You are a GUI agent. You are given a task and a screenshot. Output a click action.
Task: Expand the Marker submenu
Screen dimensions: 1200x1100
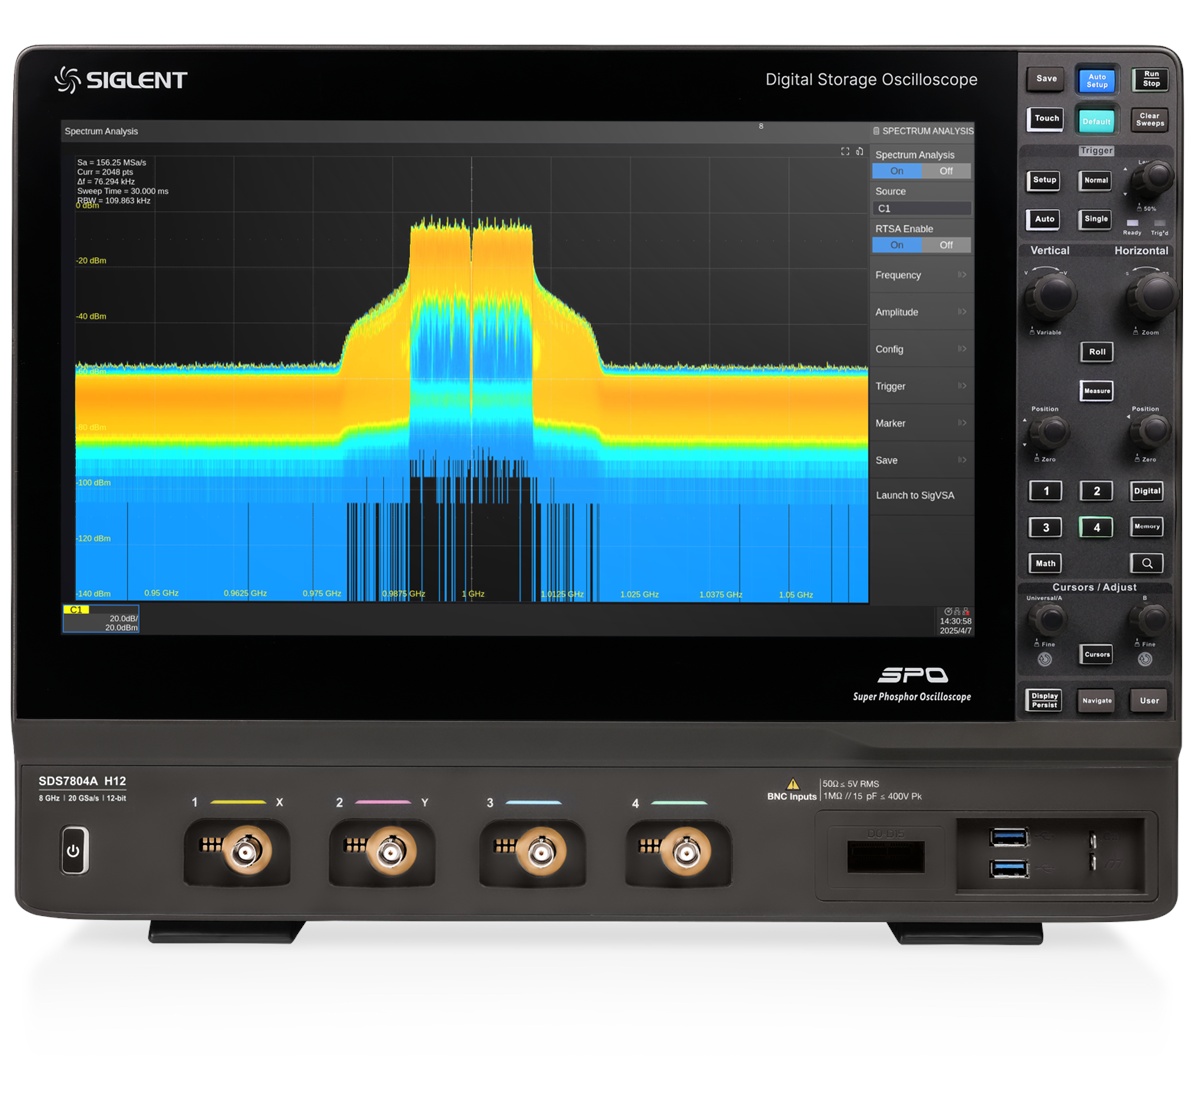point(921,423)
